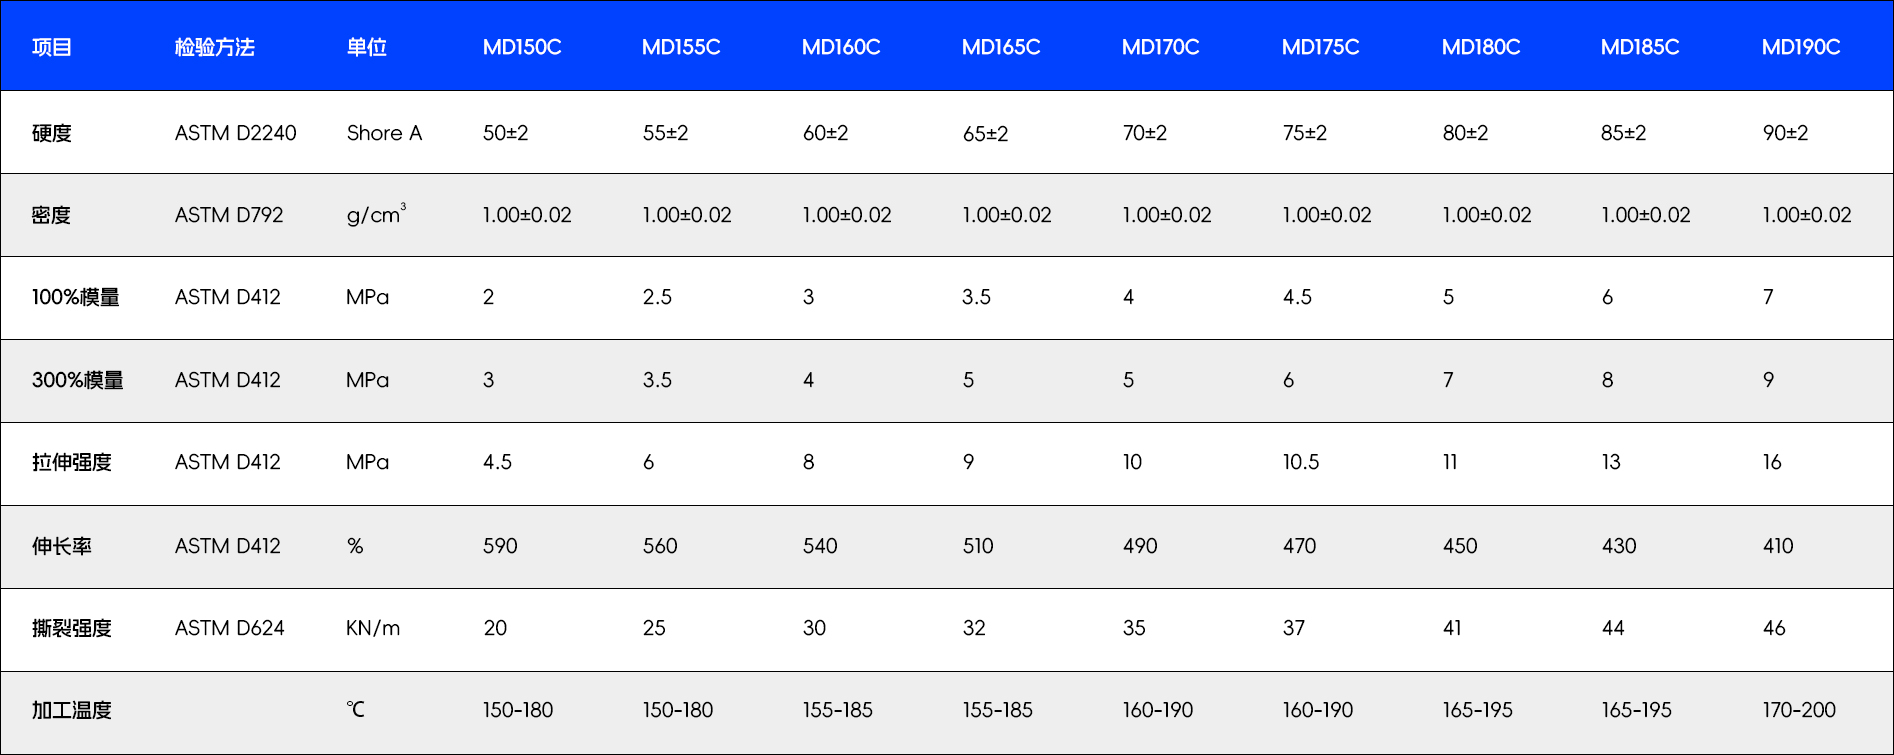Click the 拉伸强度 row label
The width and height of the screenshot is (1894, 755).
71,462
